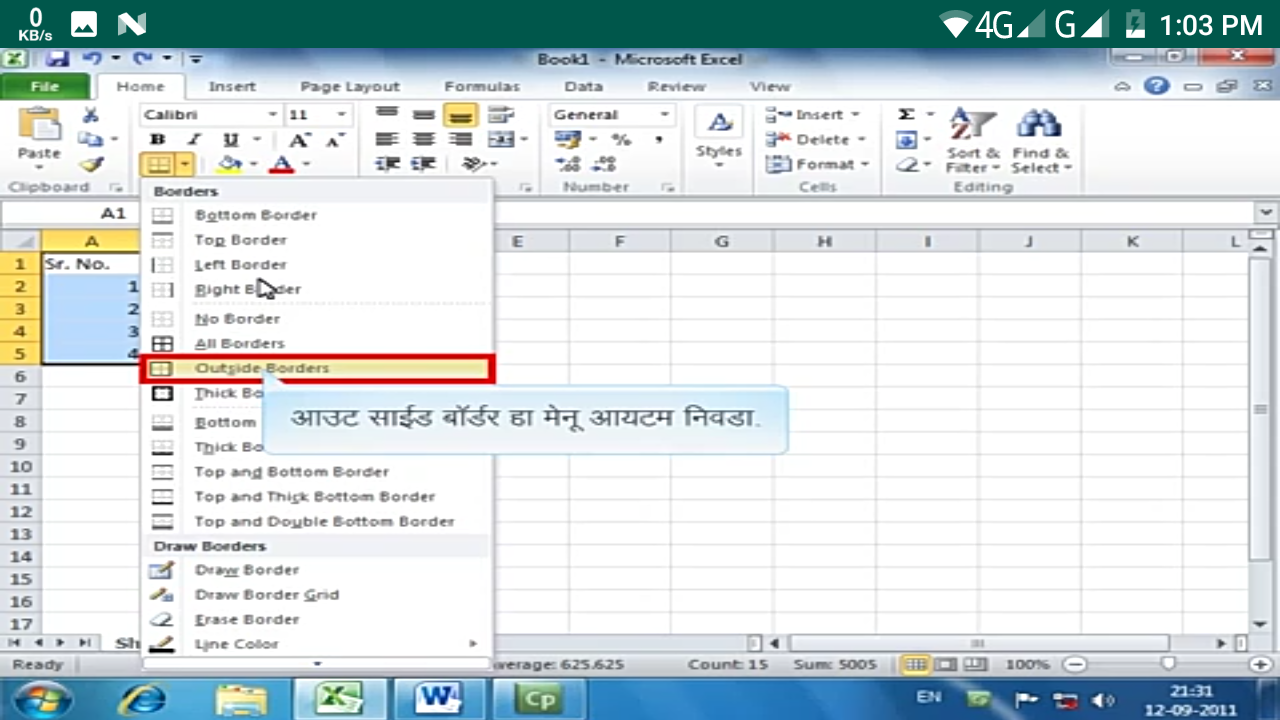Choose Bottom Border from the menu
The width and height of the screenshot is (1280, 720).
tap(316, 215)
